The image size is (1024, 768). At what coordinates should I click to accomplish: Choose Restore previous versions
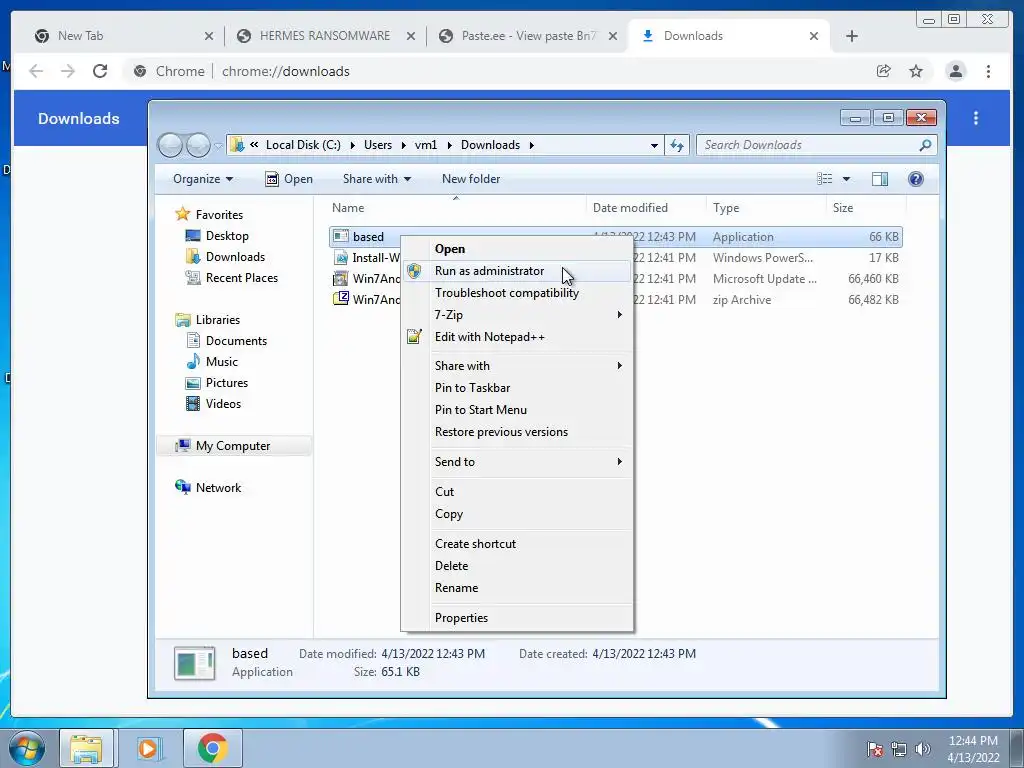tap(516, 432)
